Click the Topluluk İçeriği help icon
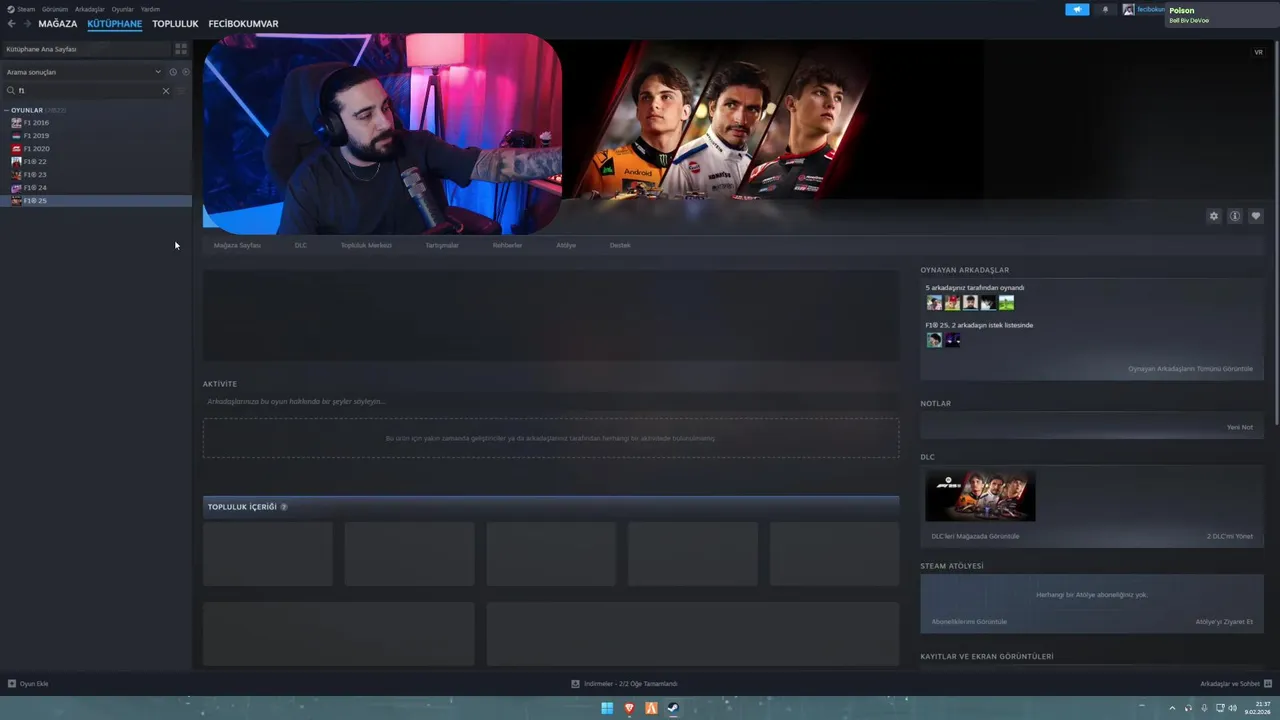This screenshot has width=1280, height=720. pos(284,507)
